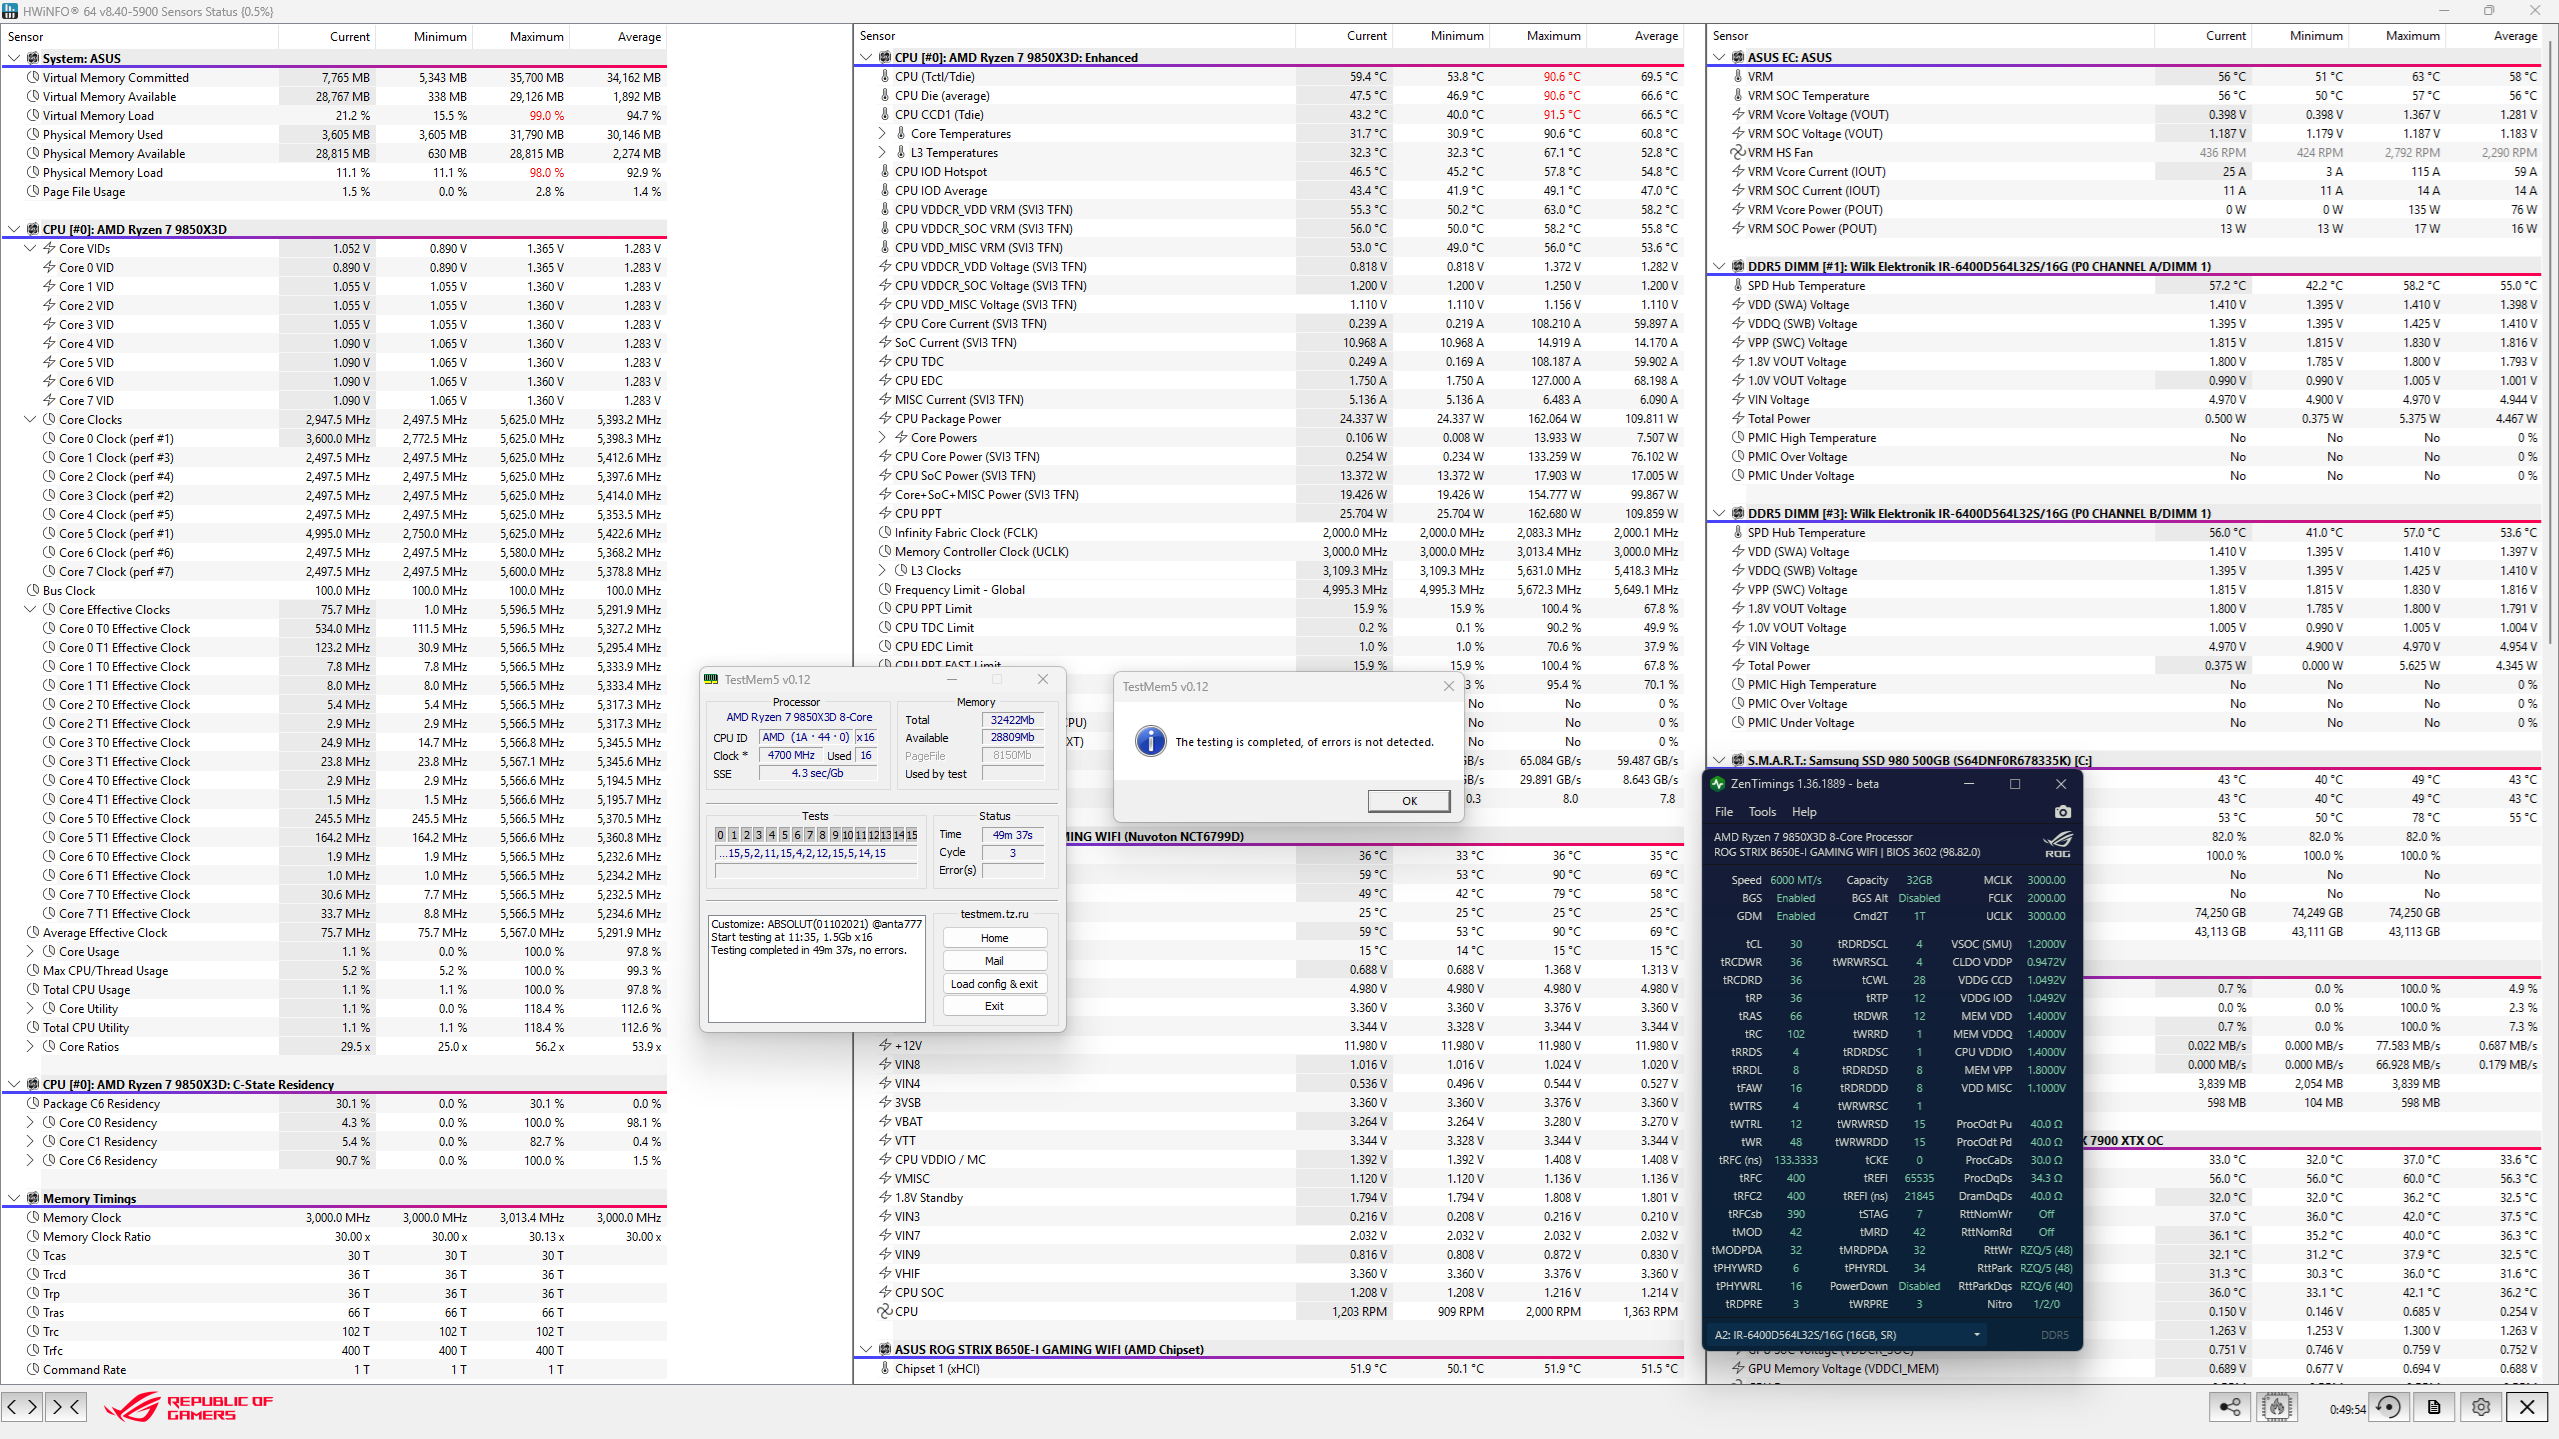The height and width of the screenshot is (1439, 2559).
Task: Close the HWiNFO sensors window using the footer X button
Action: point(2527,1407)
